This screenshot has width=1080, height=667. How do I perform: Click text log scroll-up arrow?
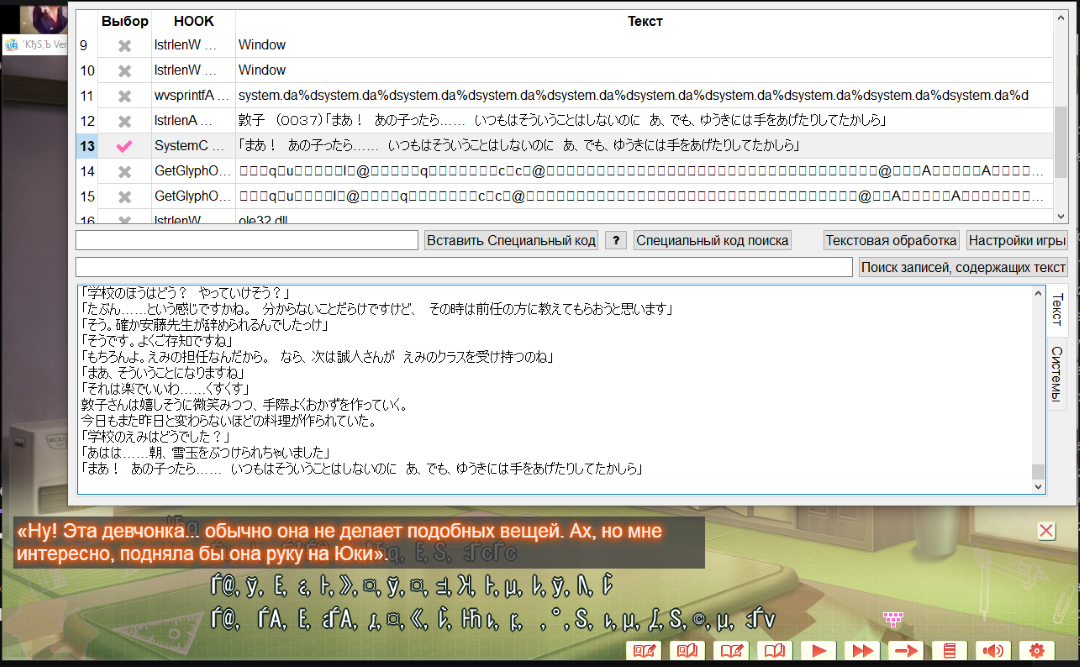point(1038,294)
